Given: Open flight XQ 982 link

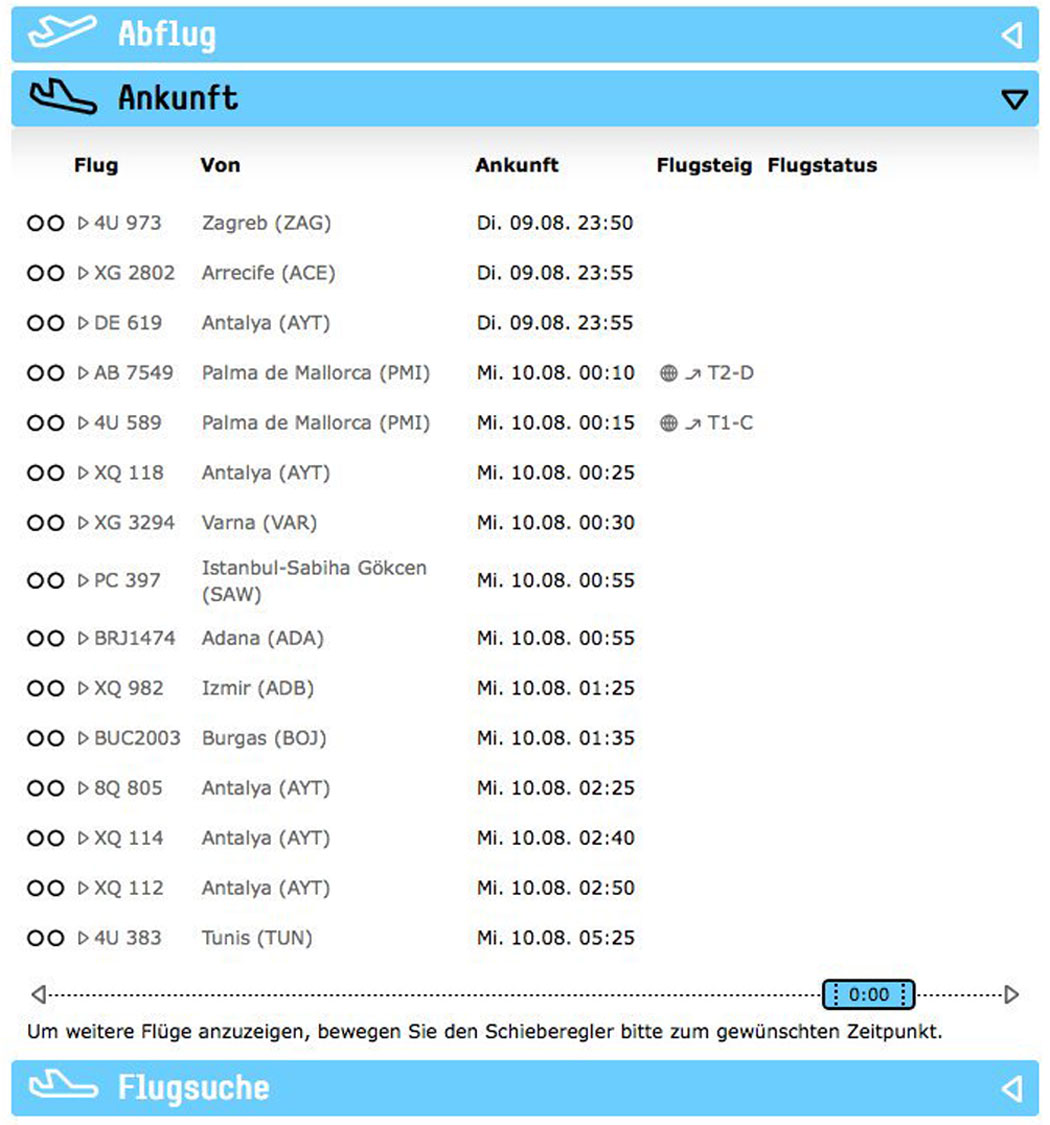Looking at the screenshot, I should 129,688.
